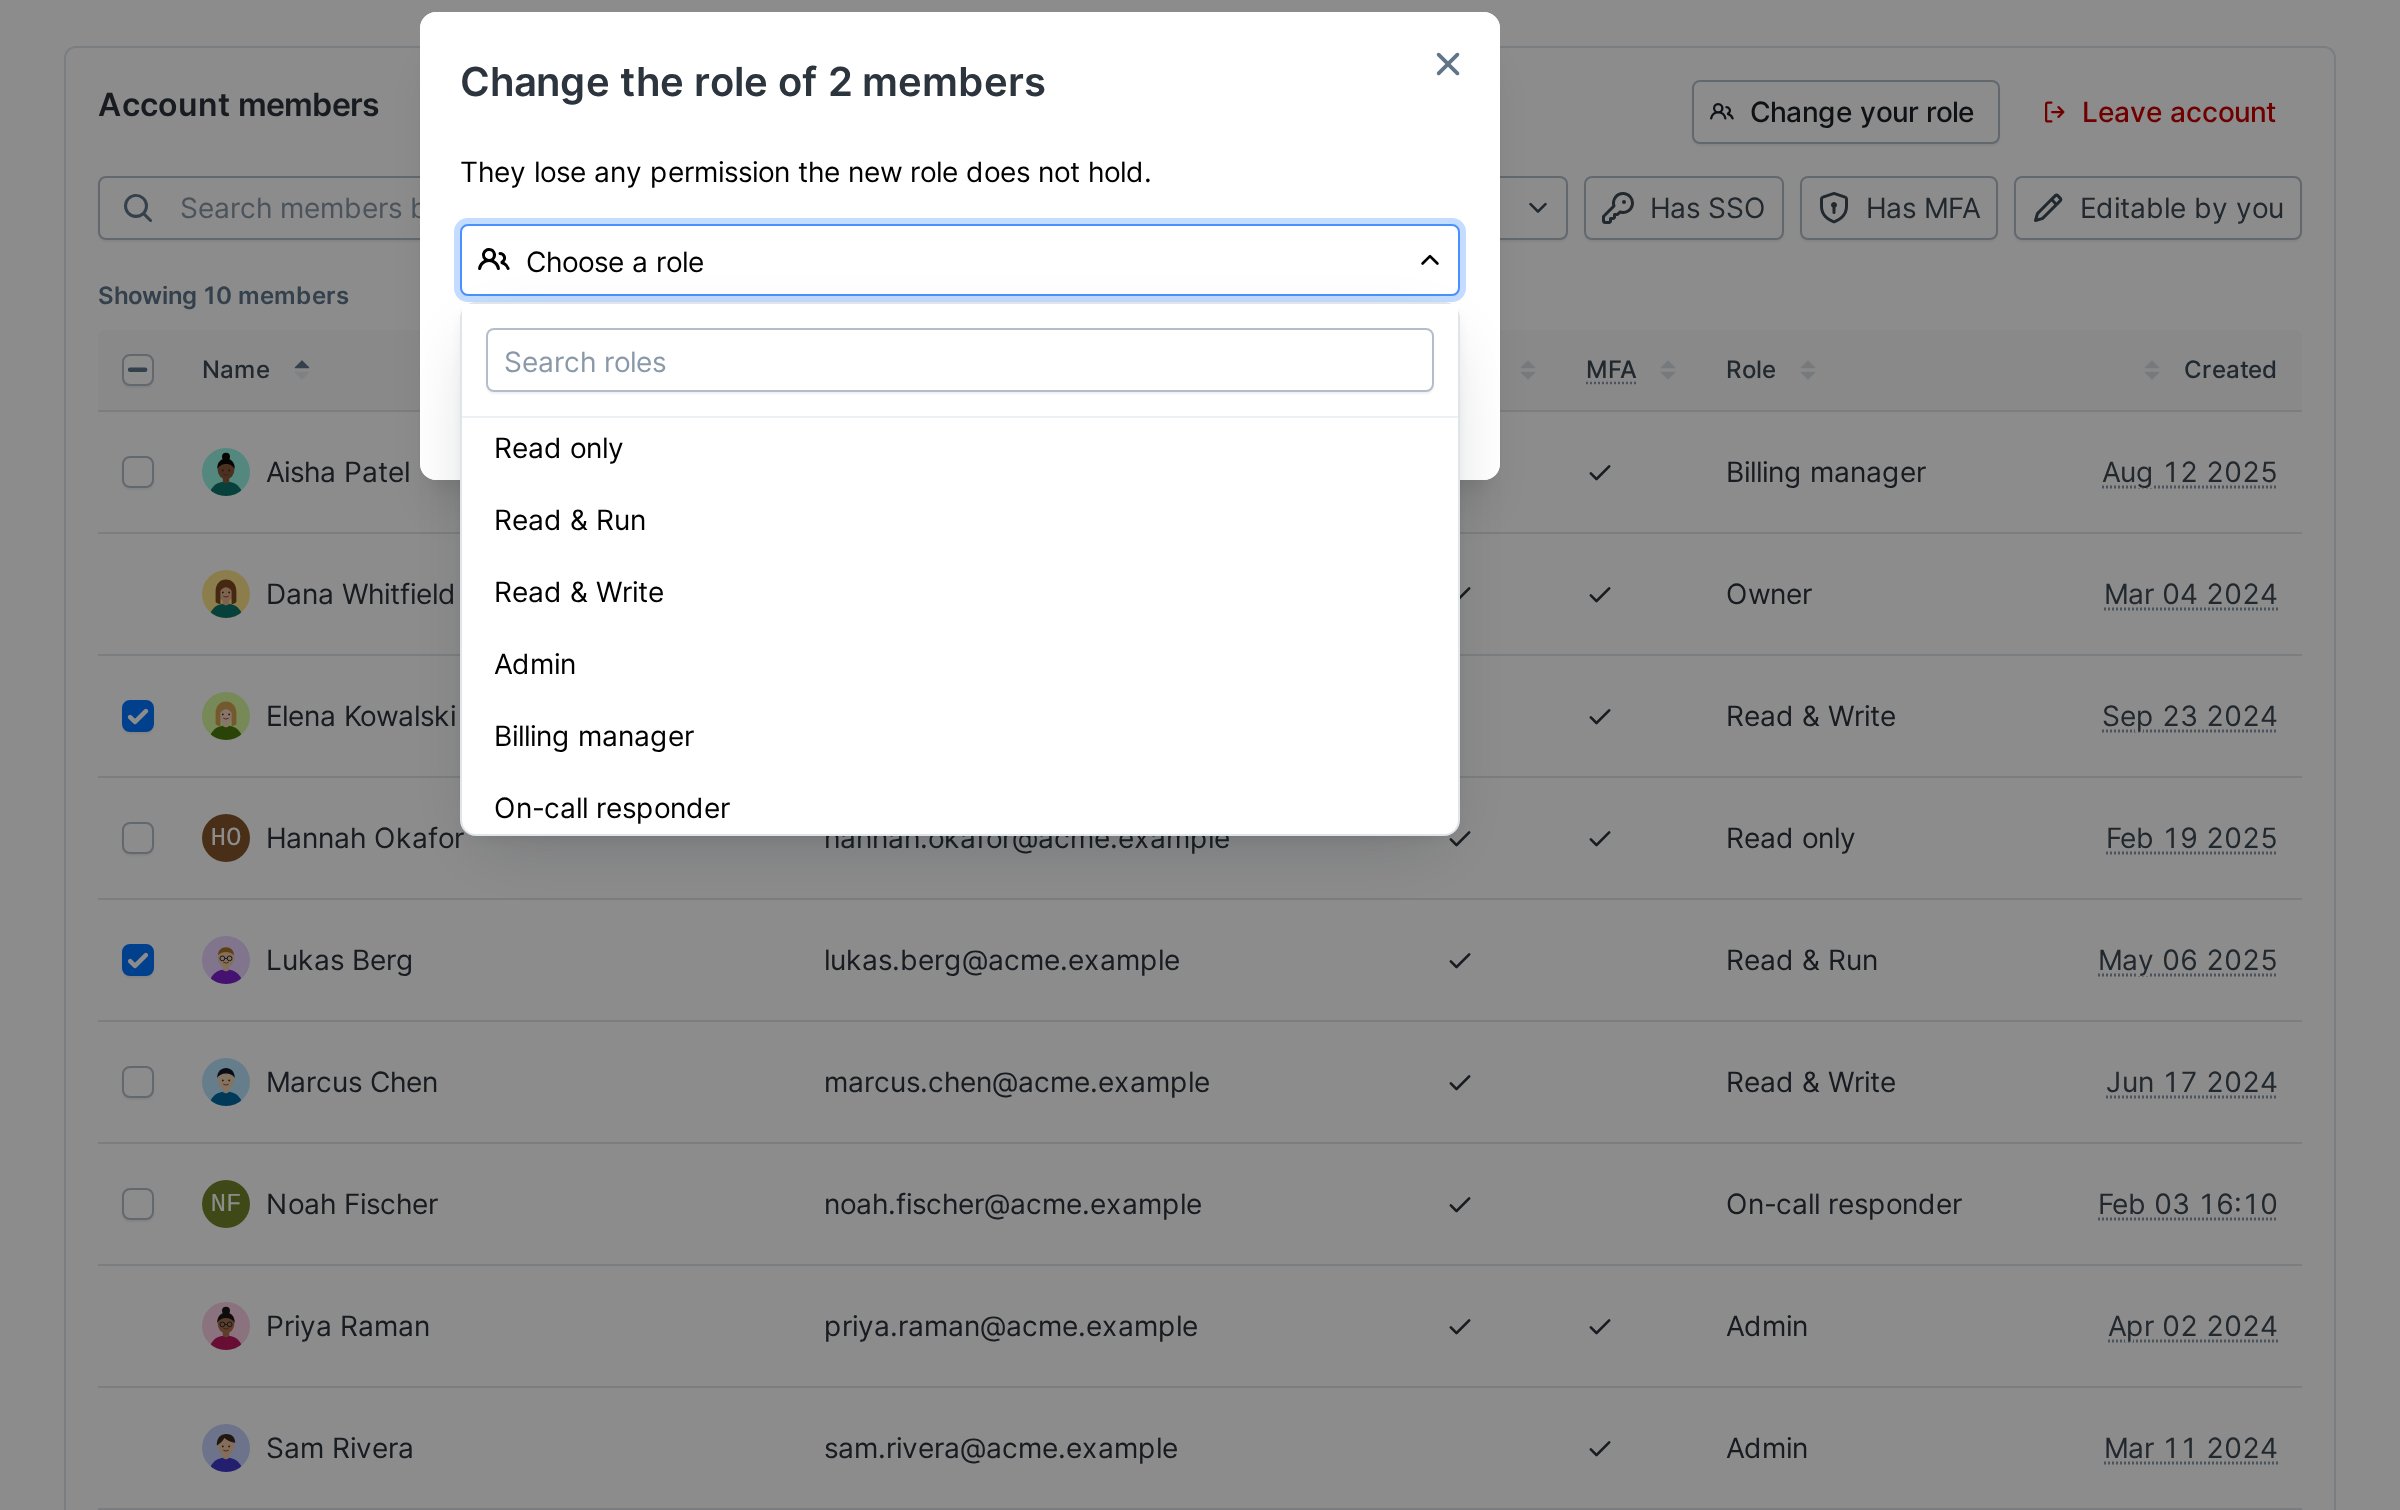Click Marcus Chen's avatar
This screenshot has width=2400, height=1510.
coord(226,1082)
